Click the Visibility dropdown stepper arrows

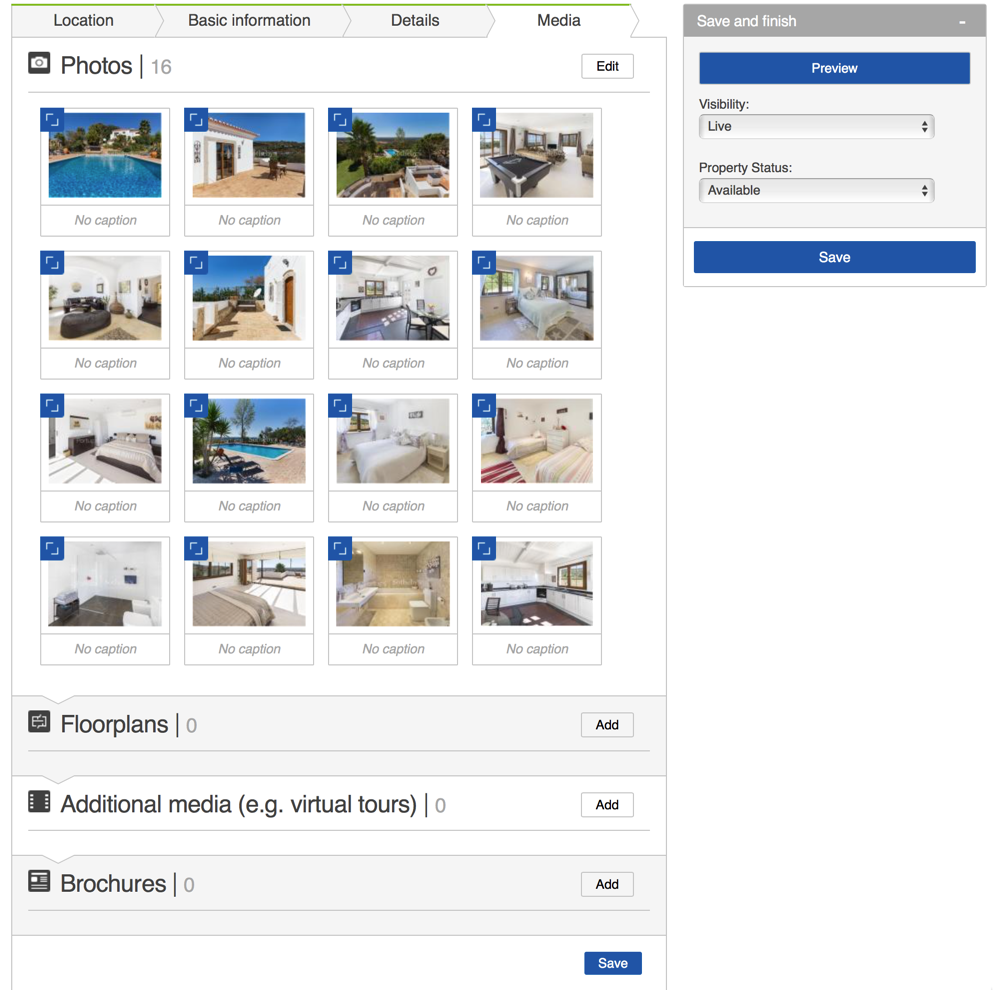click(x=927, y=126)
